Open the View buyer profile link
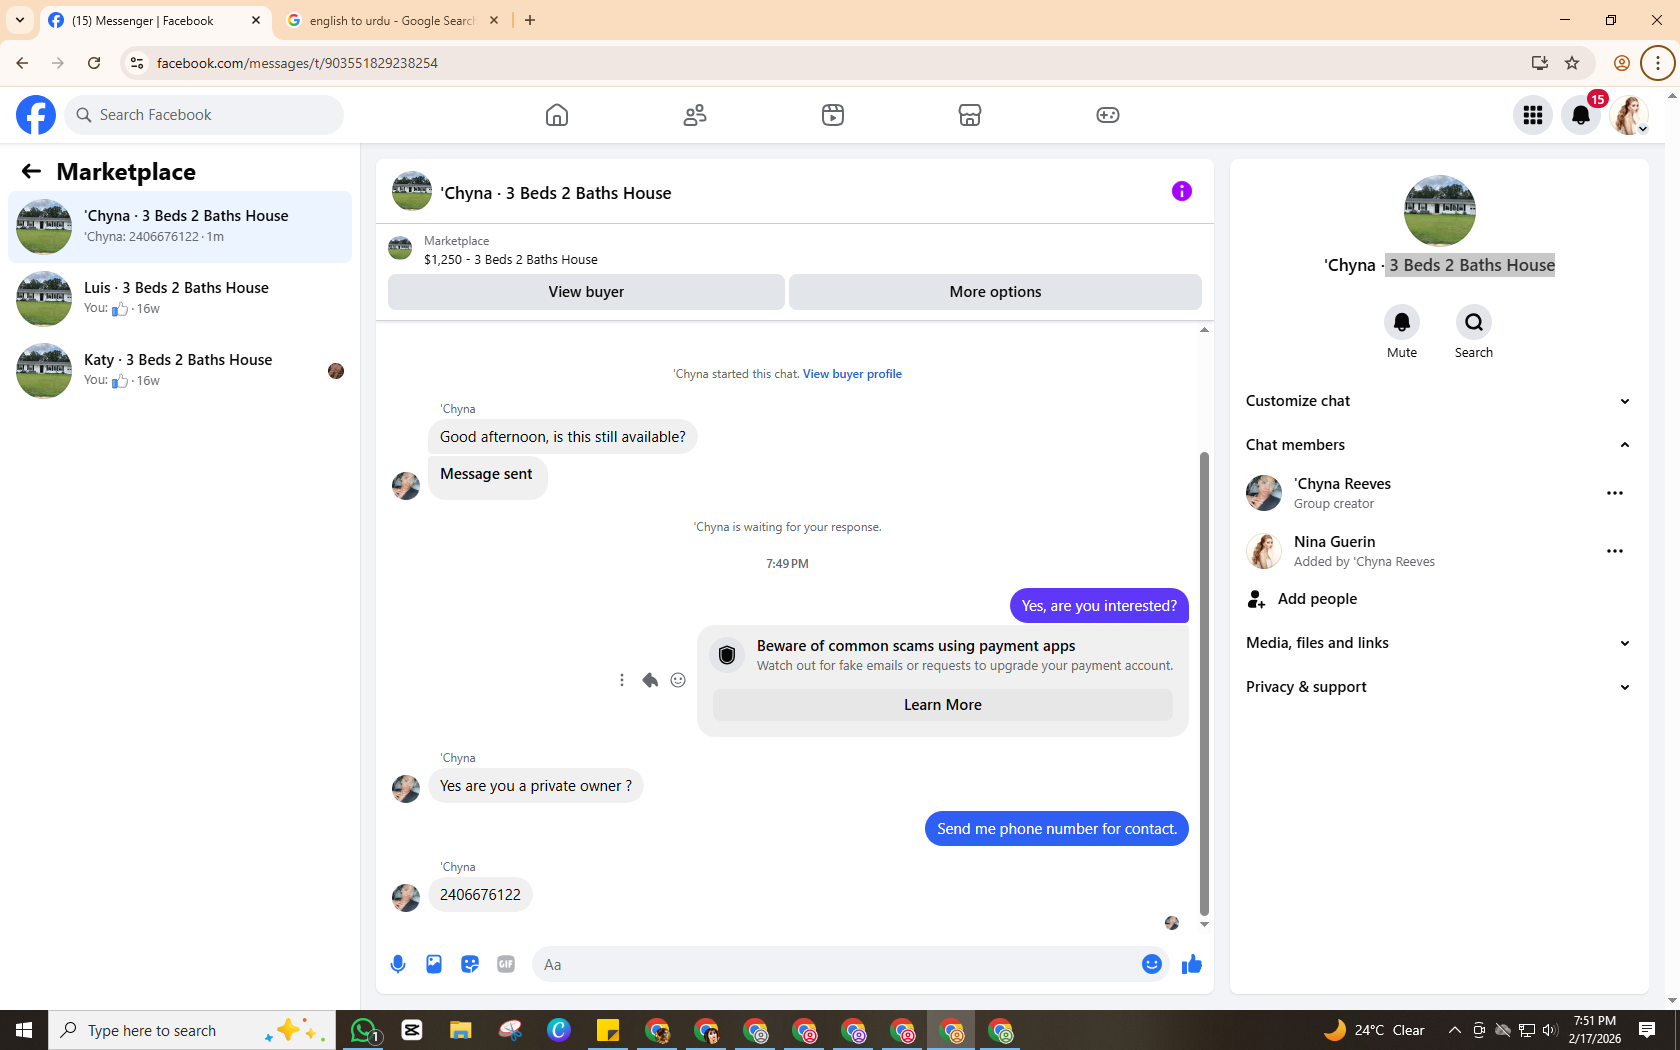This screenshot has width=1680, height=1050. (852, 374)
